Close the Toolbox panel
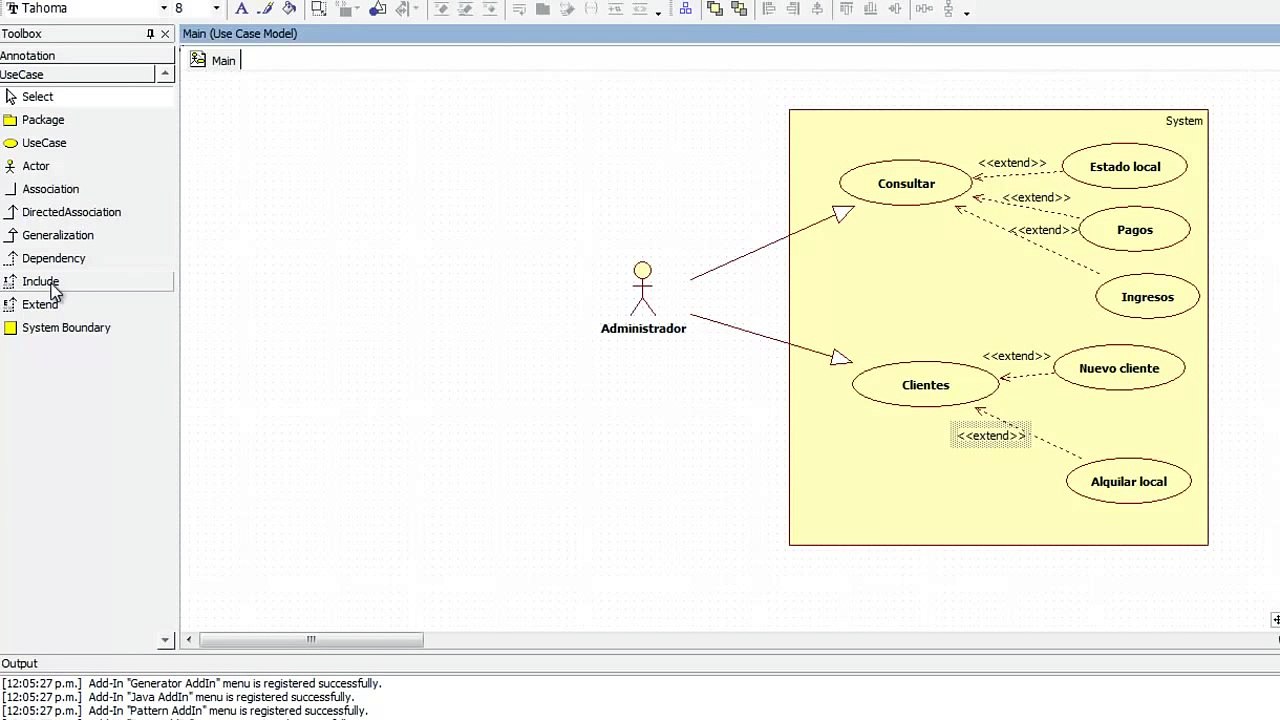This screenshot has height=720, width=1280. coord(165,34)
